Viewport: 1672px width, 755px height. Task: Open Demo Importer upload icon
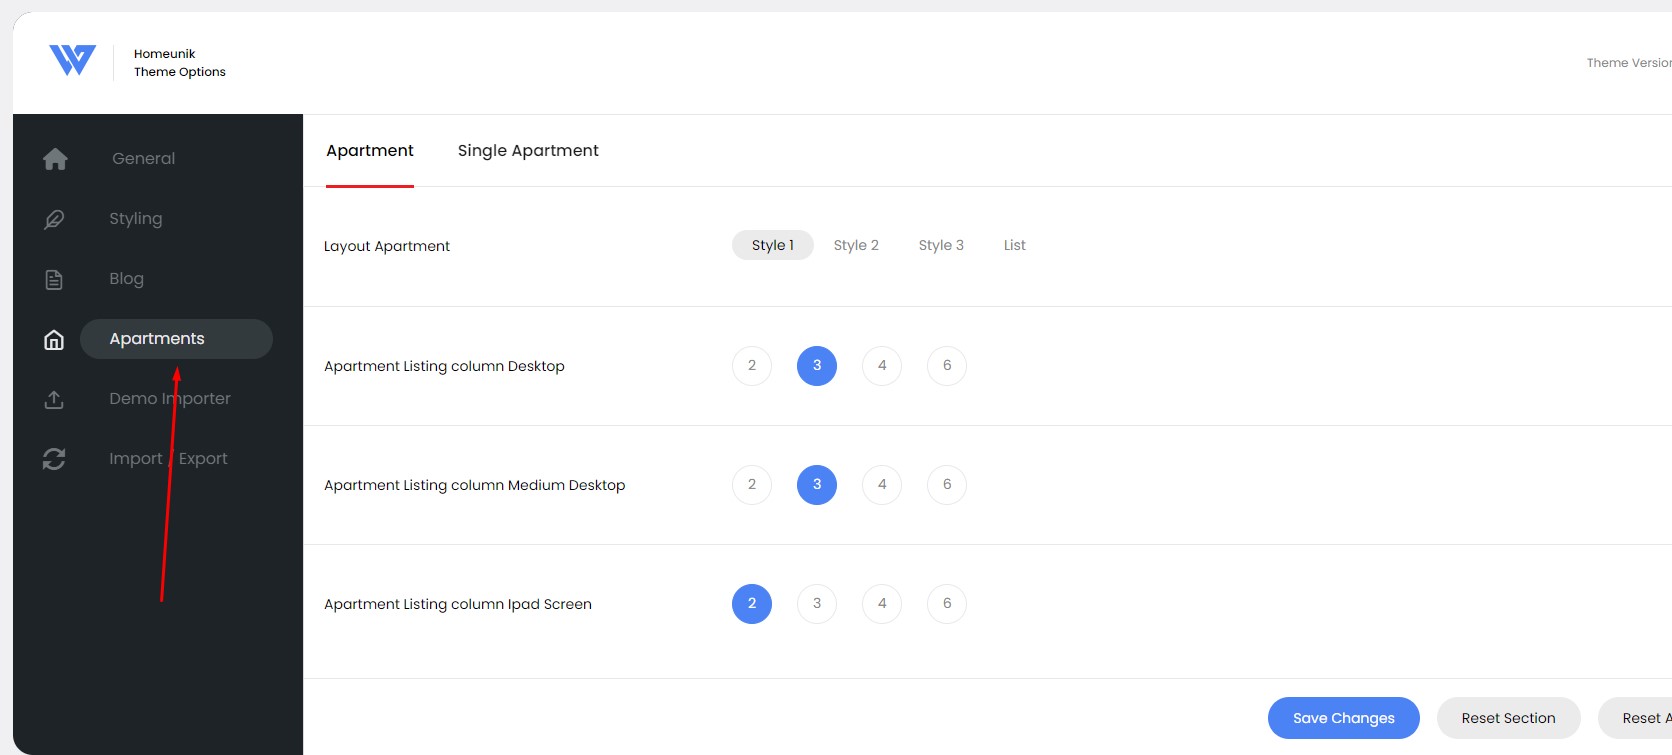point(54,400)
